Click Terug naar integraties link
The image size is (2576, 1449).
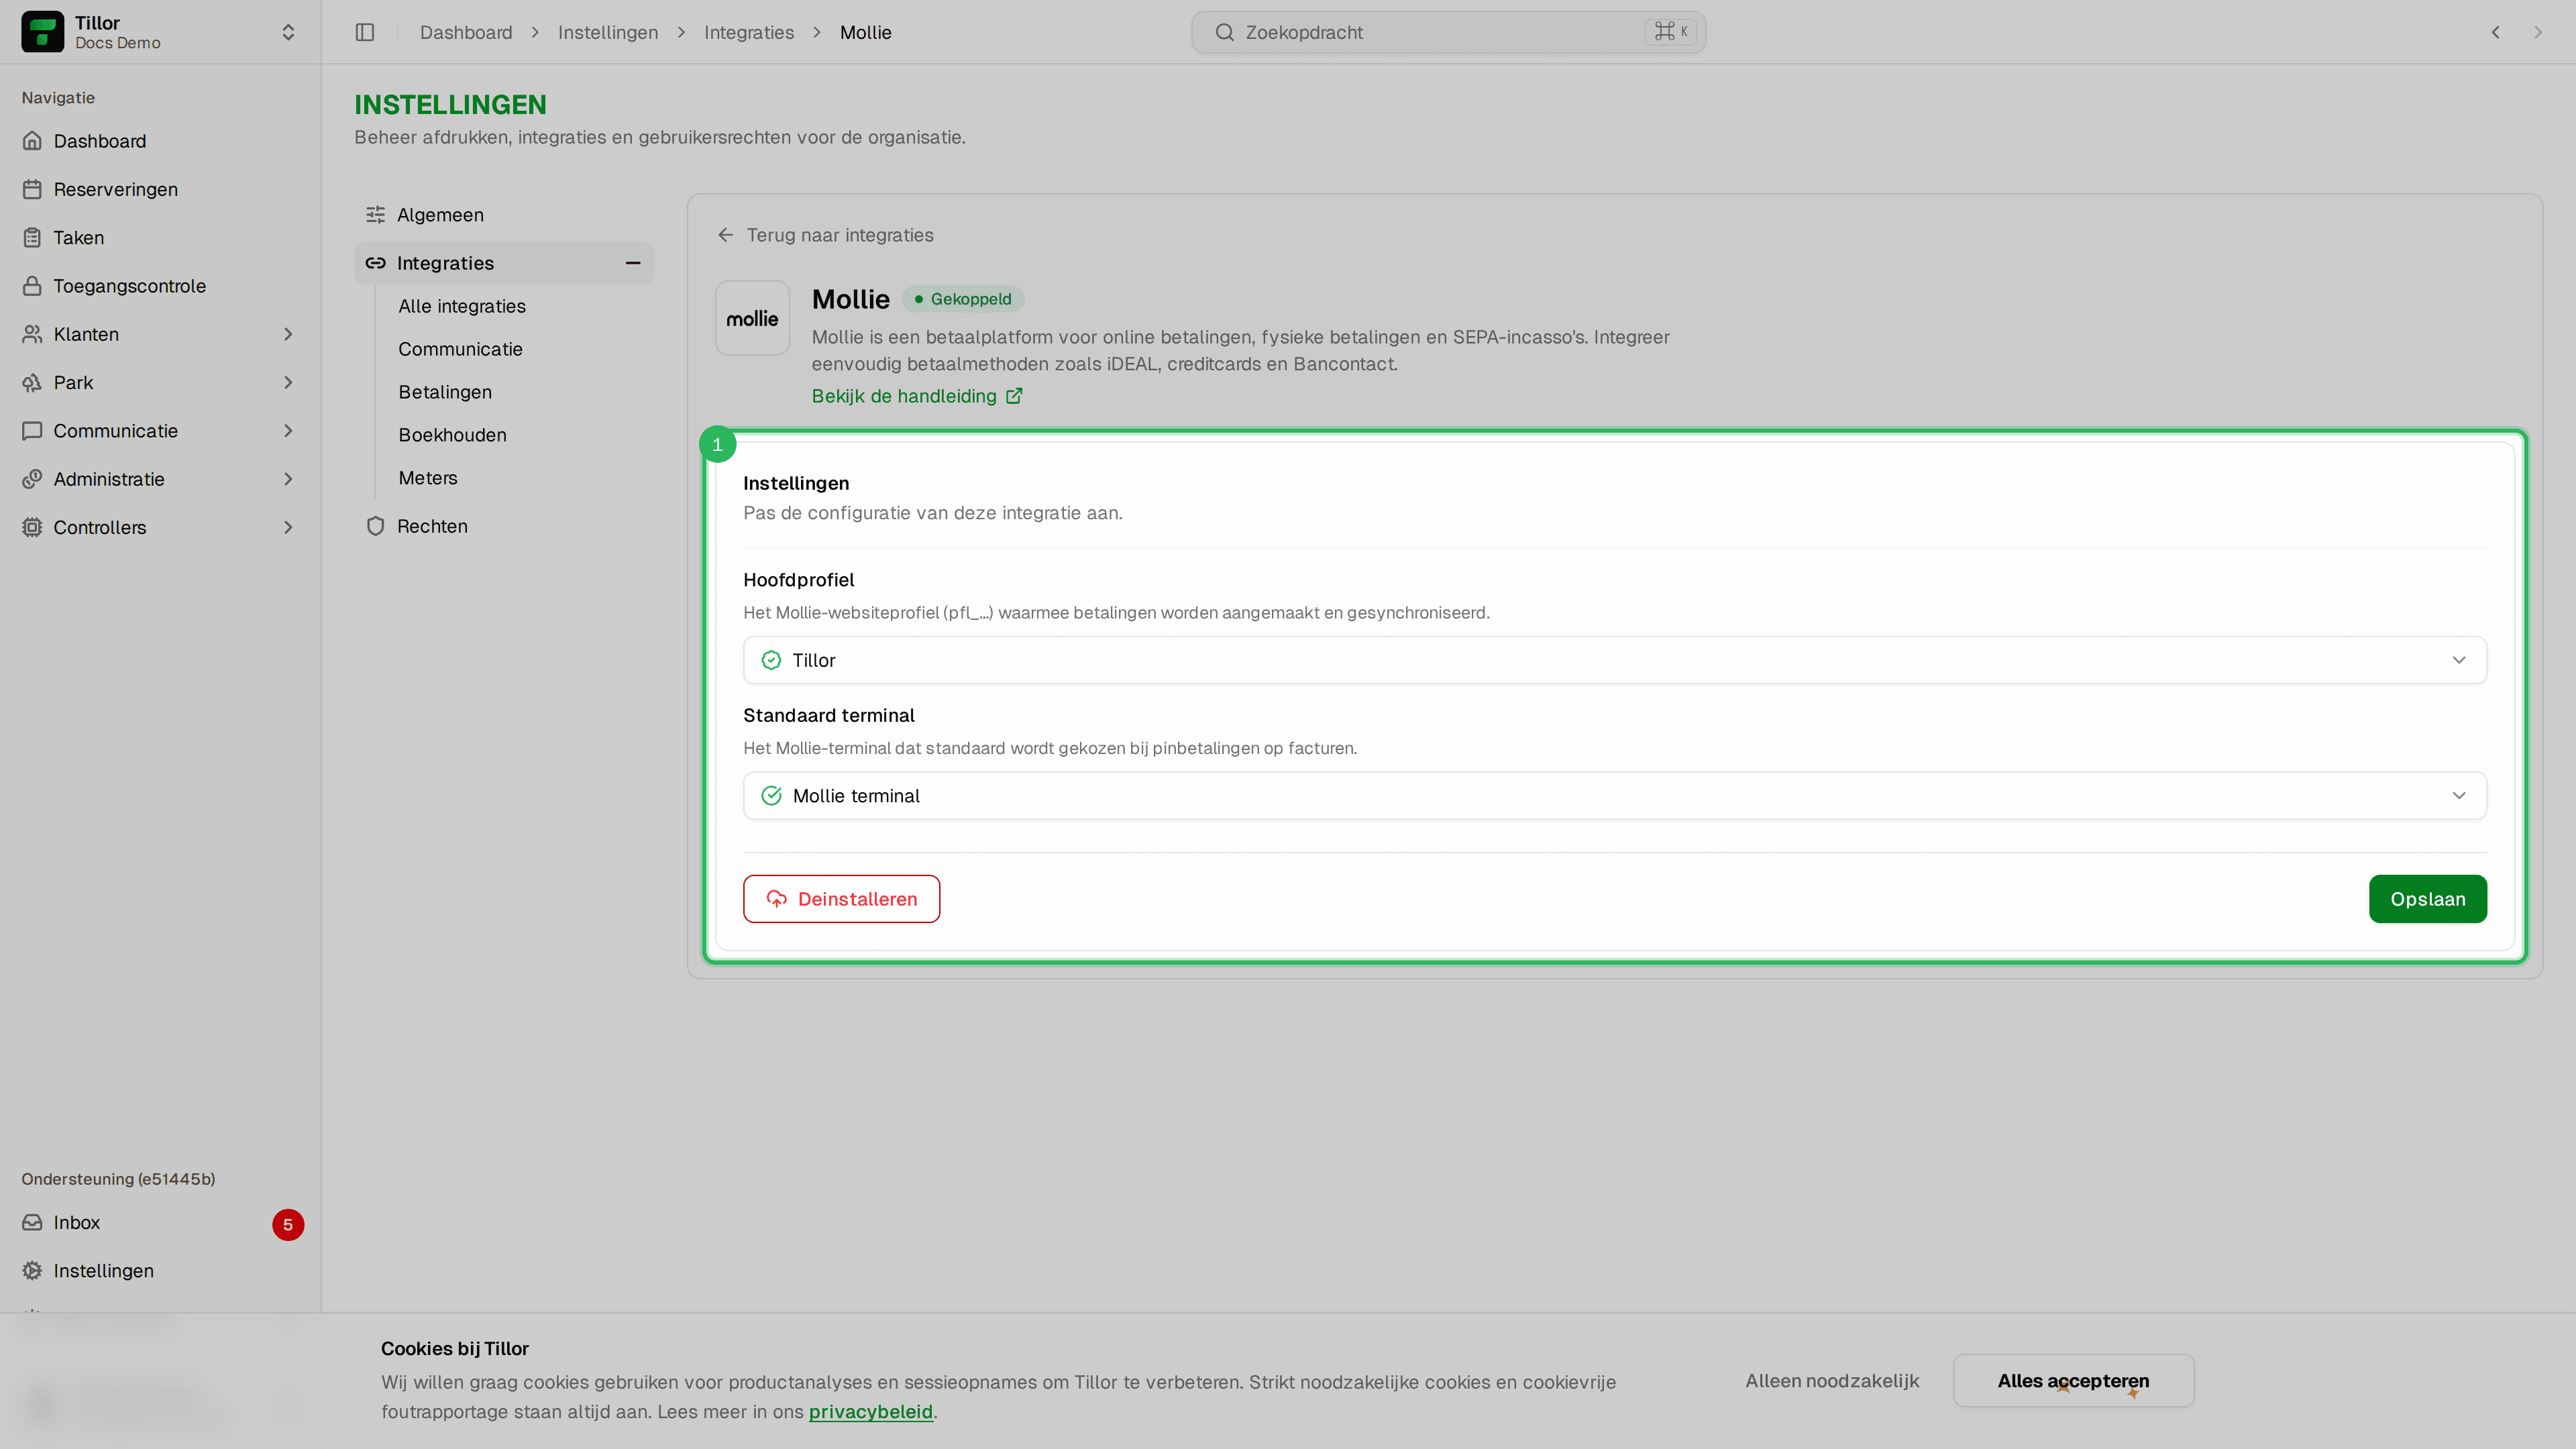[825, 235]
